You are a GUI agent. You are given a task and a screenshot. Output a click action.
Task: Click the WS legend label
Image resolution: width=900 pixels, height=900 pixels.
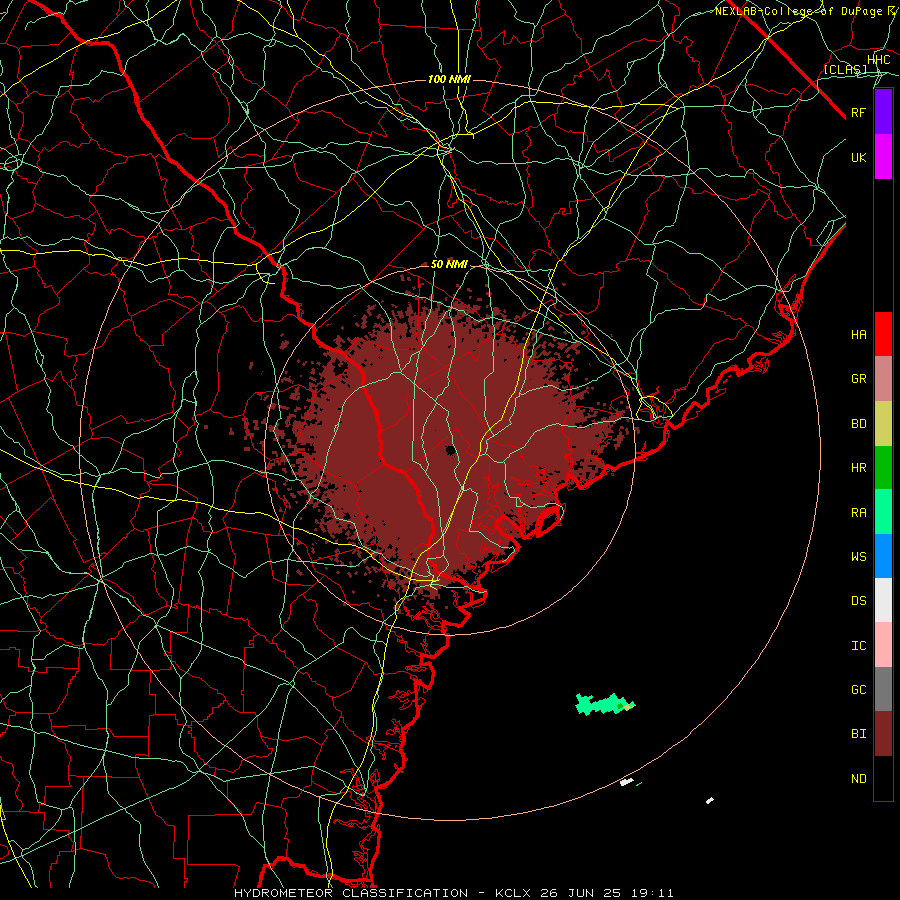pos(859,556)
